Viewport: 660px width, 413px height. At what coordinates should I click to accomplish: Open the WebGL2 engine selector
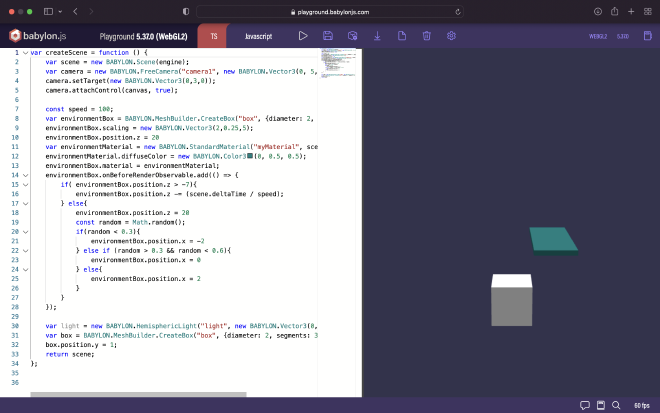[598, 35]
